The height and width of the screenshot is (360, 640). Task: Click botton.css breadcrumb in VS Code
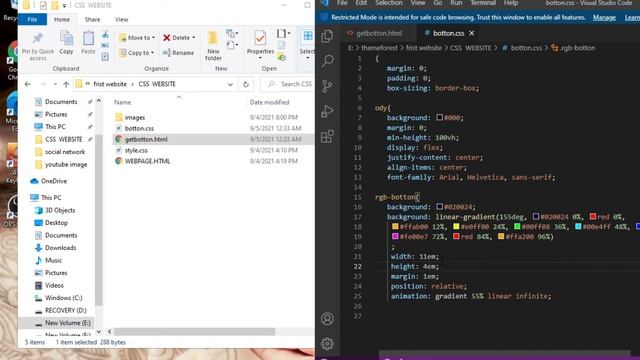click(526, 48)
